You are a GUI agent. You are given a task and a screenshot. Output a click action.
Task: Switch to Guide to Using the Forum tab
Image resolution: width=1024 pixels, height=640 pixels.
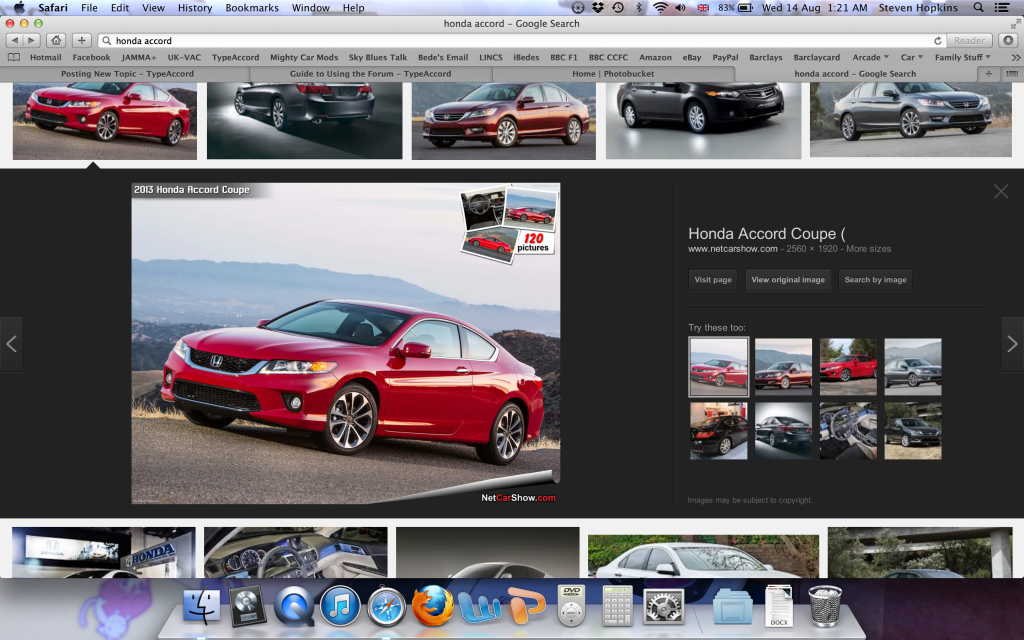(x=370, y=74)
